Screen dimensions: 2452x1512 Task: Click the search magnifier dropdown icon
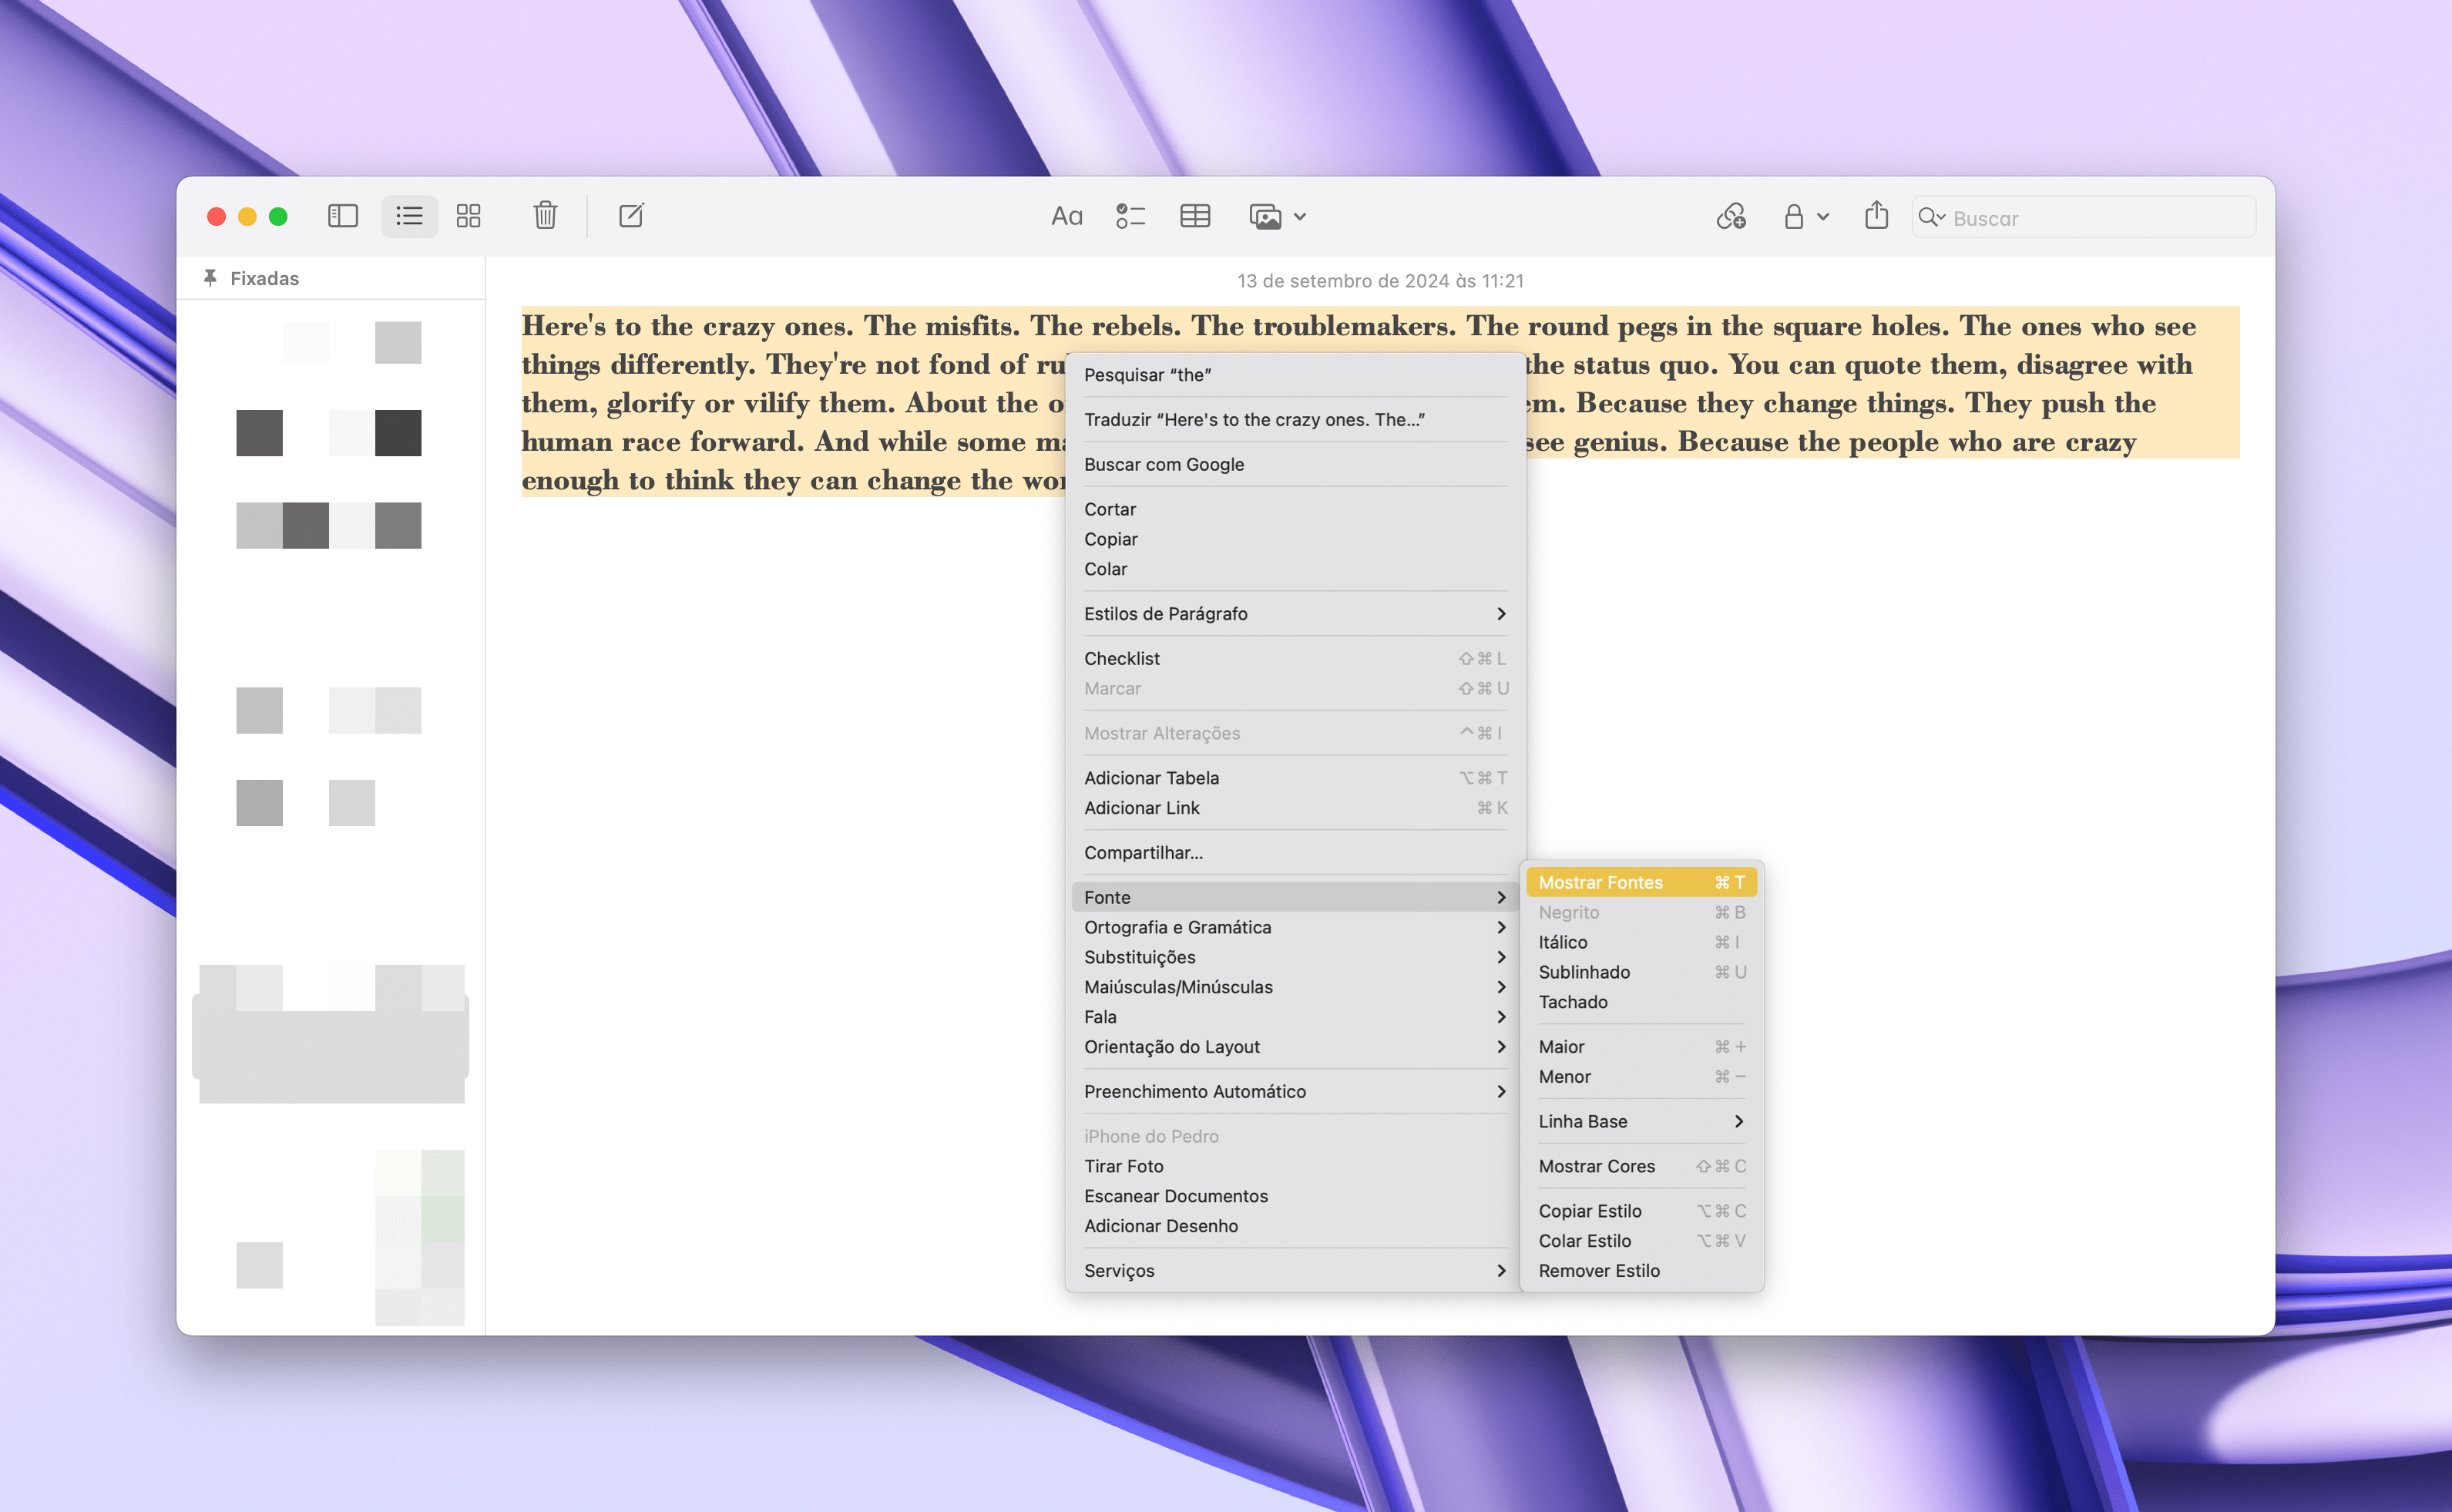[x=1931, y=217]
